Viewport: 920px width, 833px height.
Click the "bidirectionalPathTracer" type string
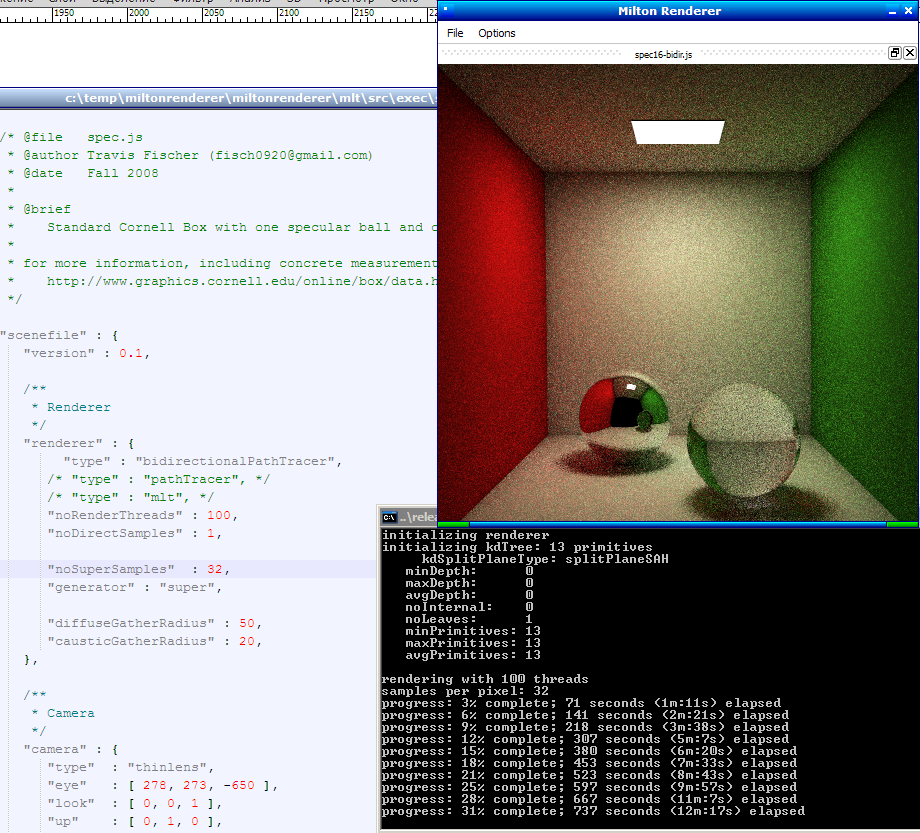pyautogui.click(x=240, y=461)
